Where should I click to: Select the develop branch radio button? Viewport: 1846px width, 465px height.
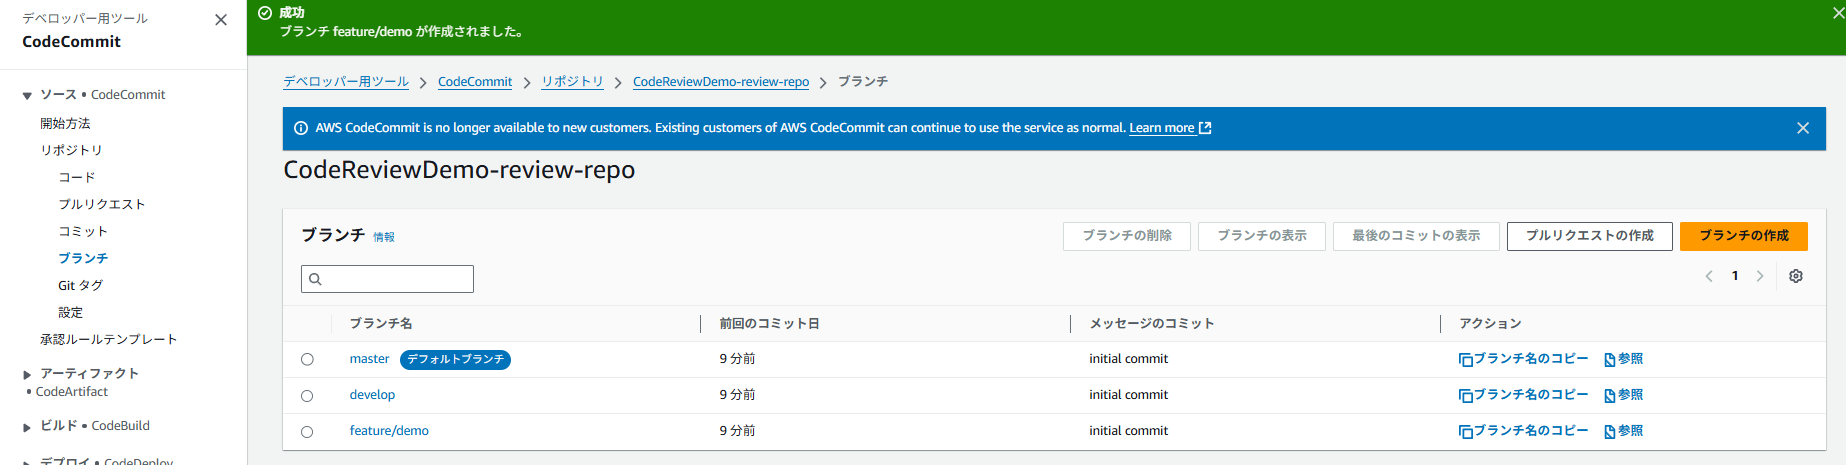[307, 396]
